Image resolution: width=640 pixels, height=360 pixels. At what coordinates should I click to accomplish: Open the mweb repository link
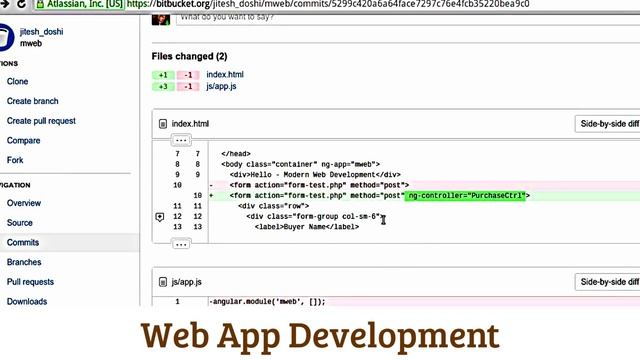click(x=31, y=43)
